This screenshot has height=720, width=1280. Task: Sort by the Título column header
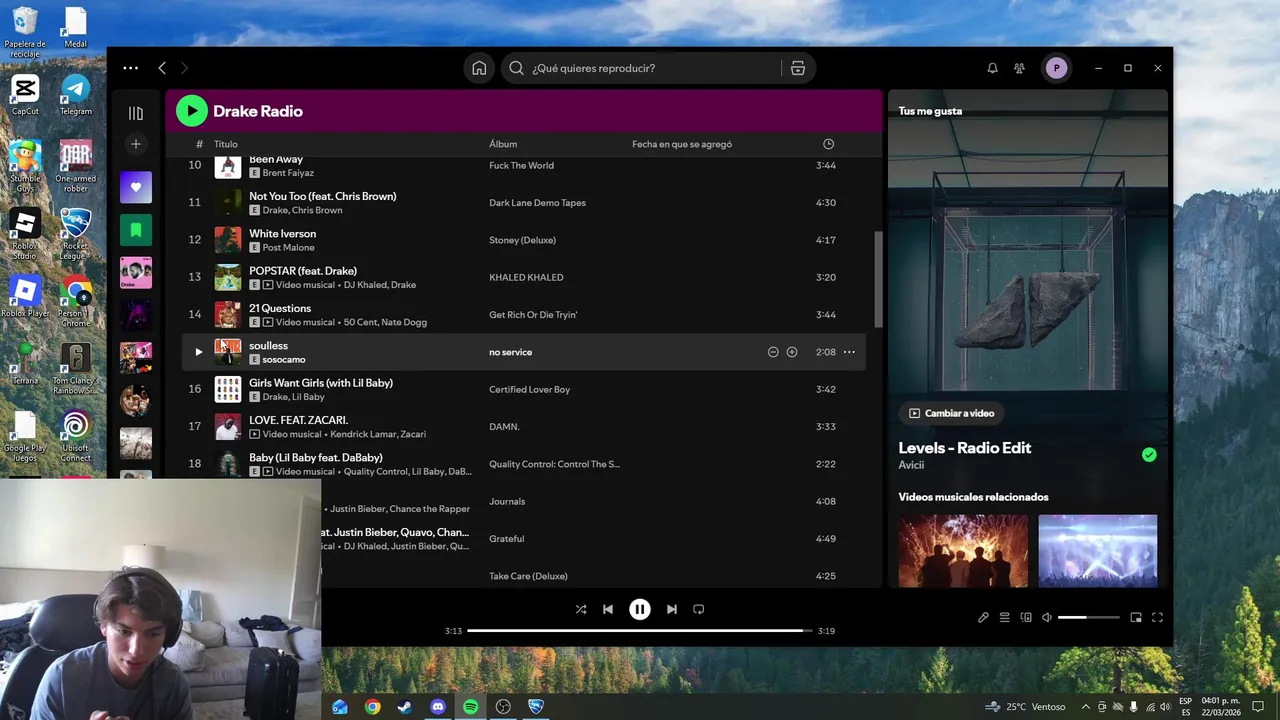tap(225, 144)
